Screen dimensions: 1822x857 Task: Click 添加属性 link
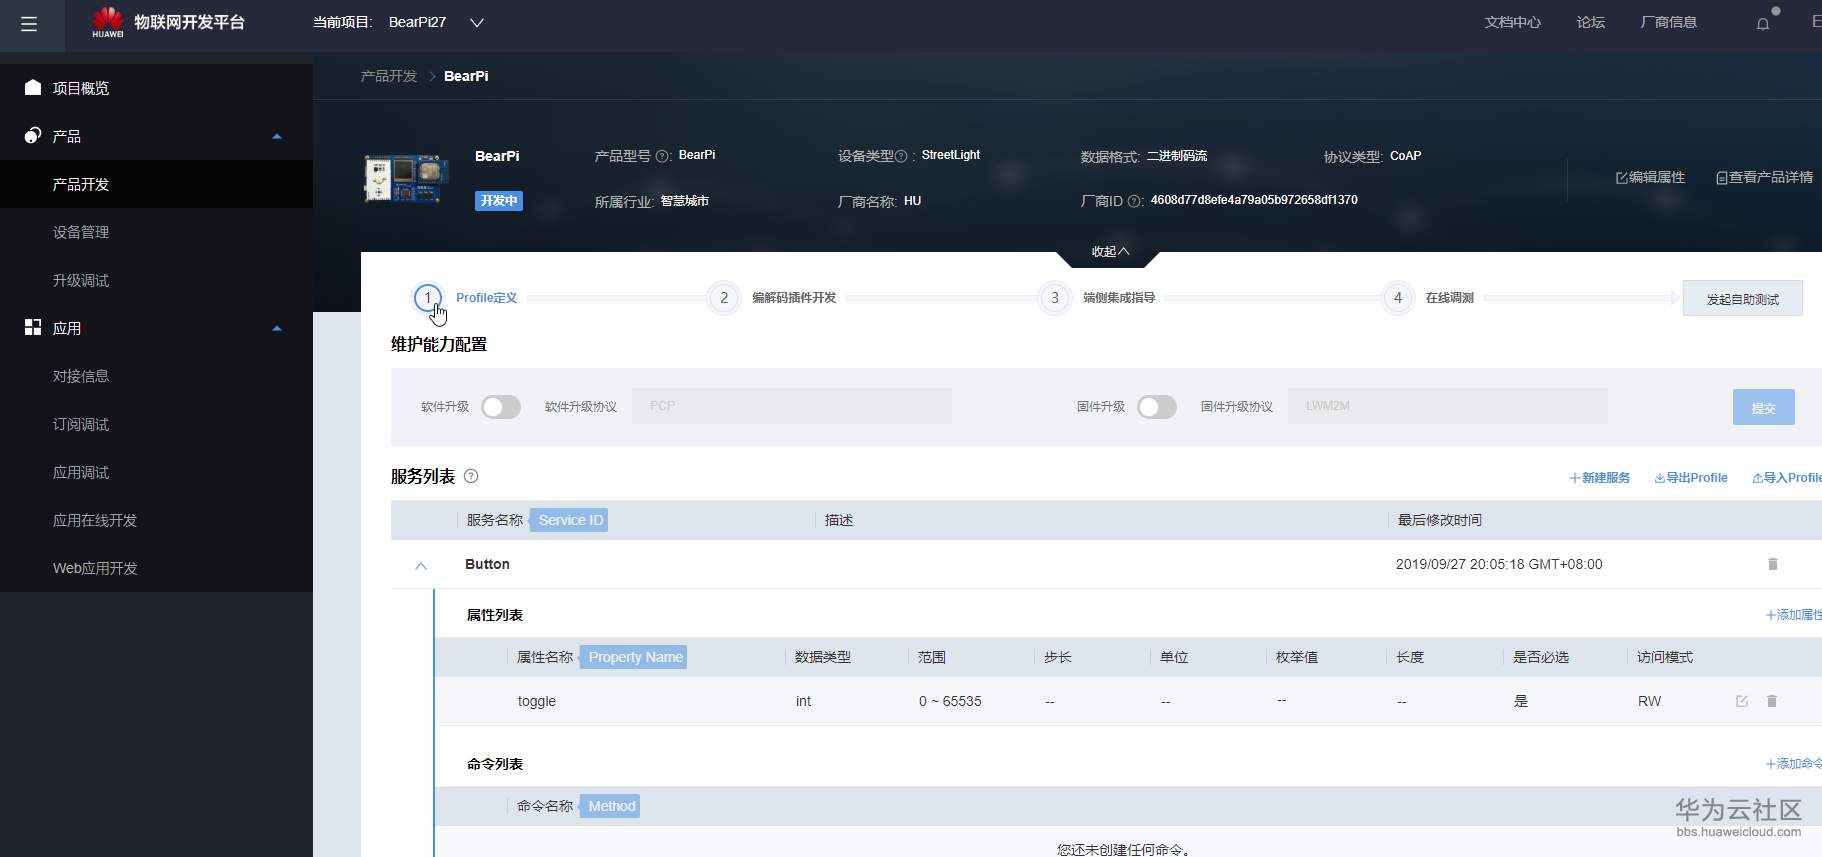[x=1794, y=615]
